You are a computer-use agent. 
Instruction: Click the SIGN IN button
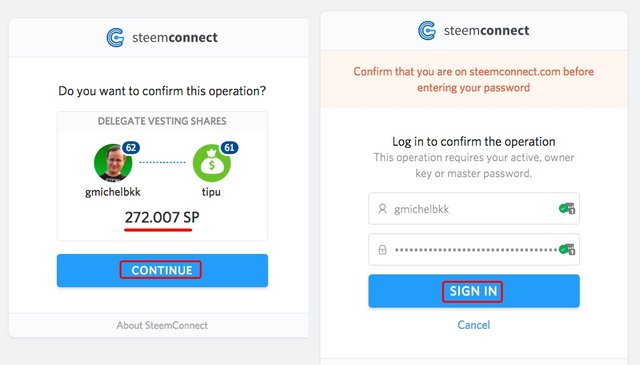[474, 291]
